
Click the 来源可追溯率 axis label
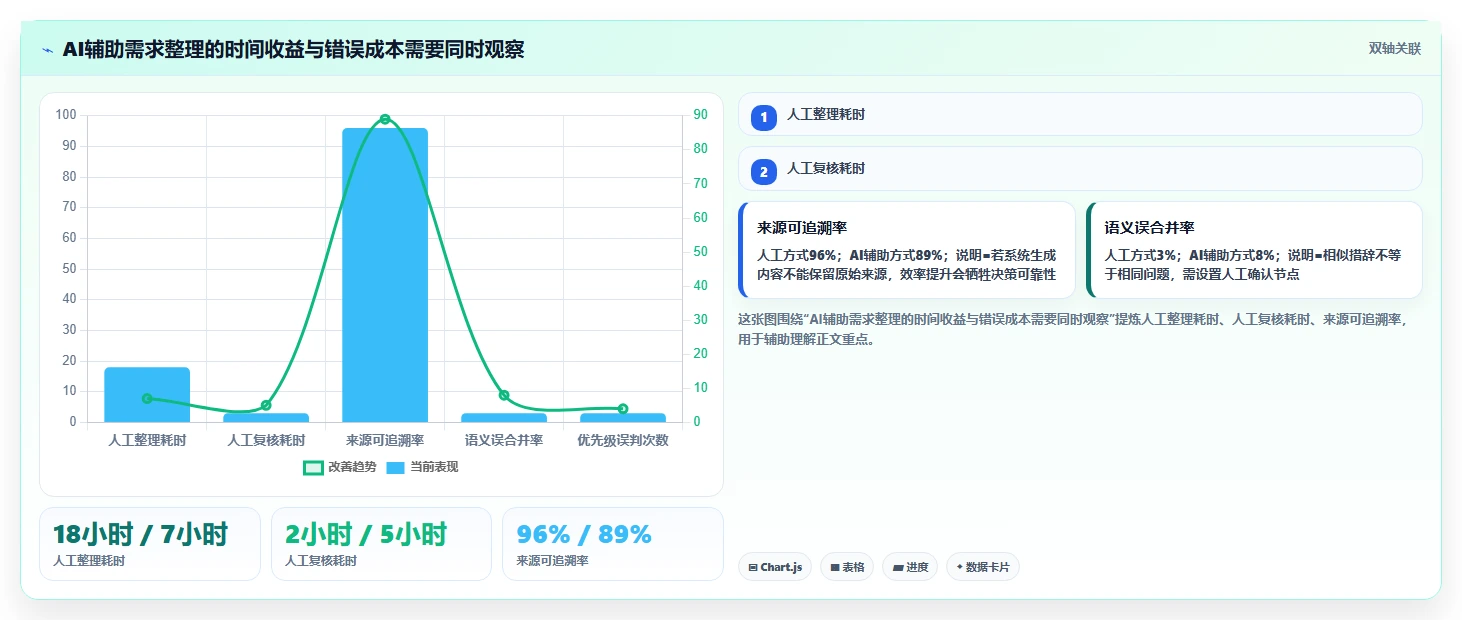point(385,440)
